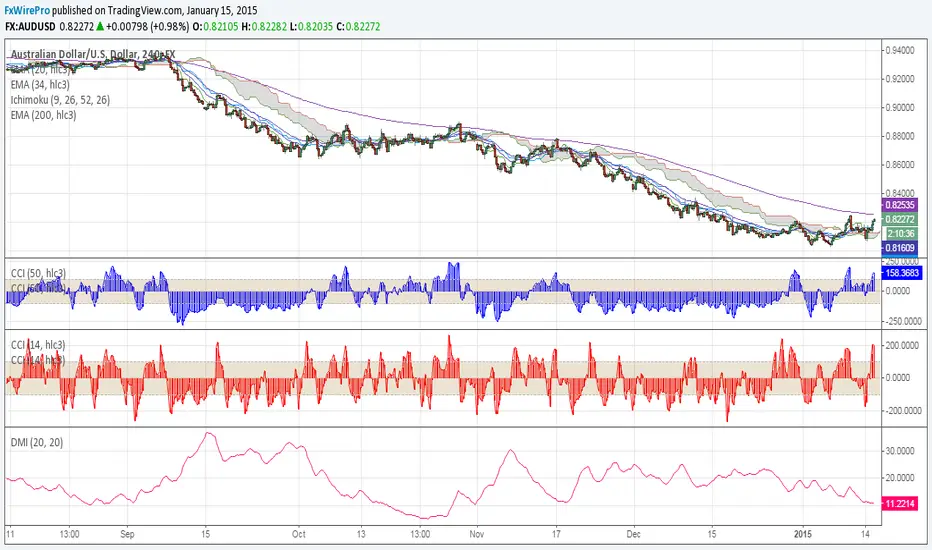Click the dark blue 0.81609 price tag

(x=900, y=248)
